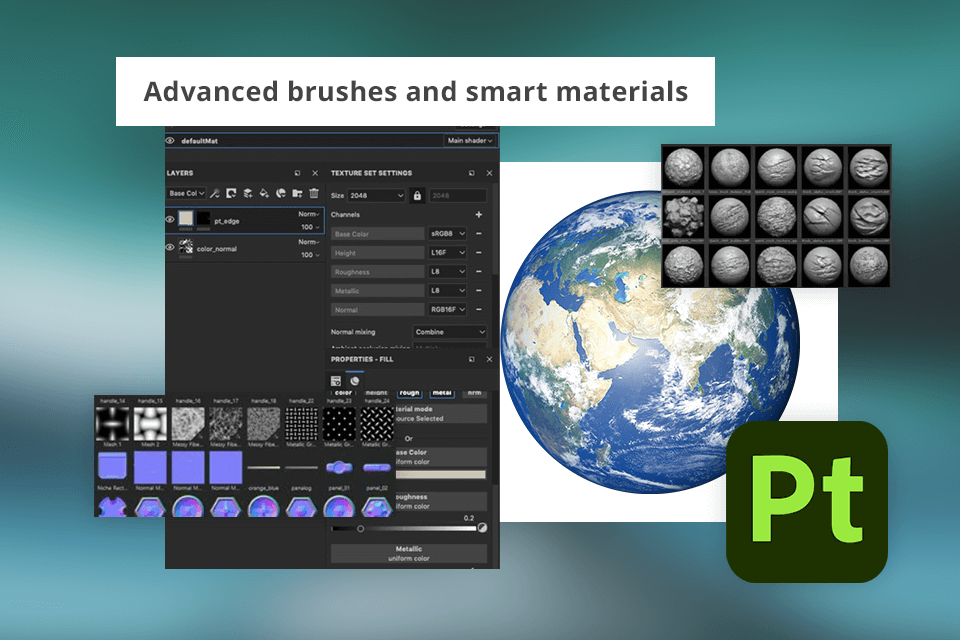Select the pt_edge layer black mask thumbnail

[x=203, y=219]
